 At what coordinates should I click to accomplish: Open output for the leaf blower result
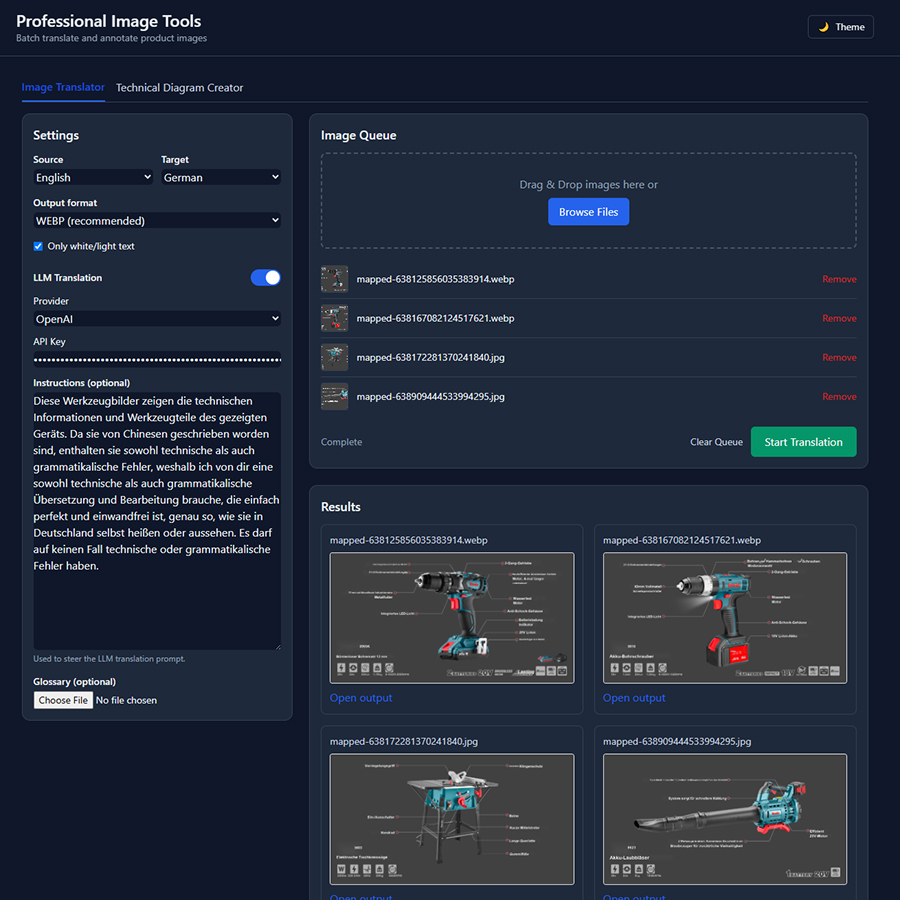(634, 897)
